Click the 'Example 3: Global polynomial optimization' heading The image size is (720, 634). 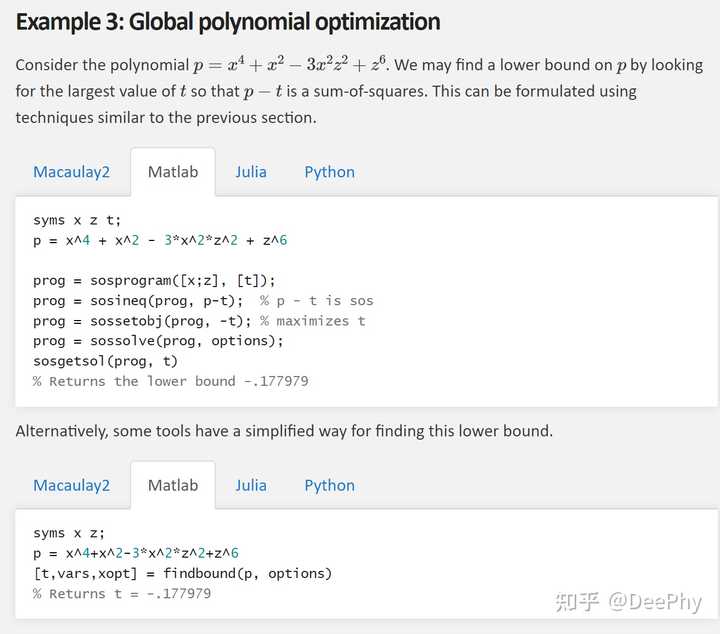point(228,21)
